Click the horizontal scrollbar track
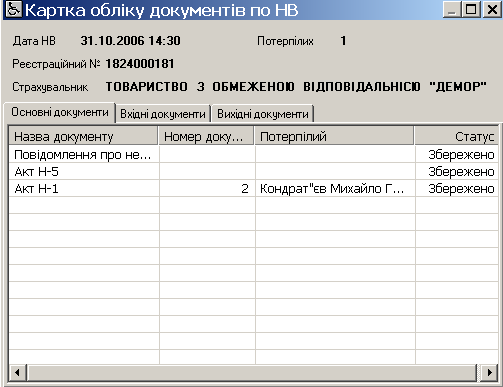The height and width of the screenshot is (387, 503). [253, 372]
